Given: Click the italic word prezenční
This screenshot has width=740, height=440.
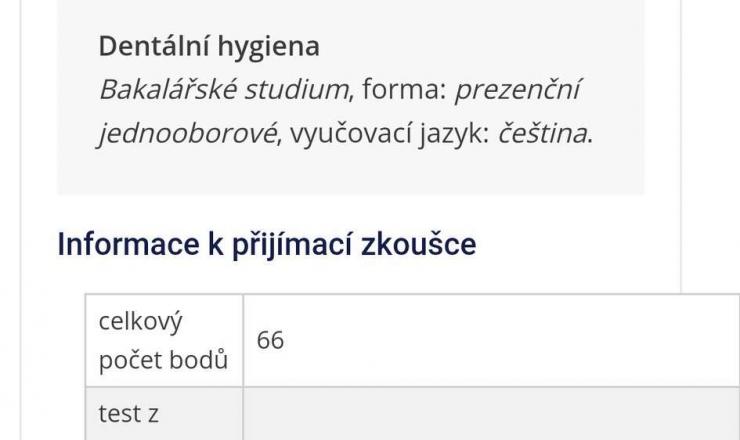Looking at the screenshot, I should (x=518, y=90).
